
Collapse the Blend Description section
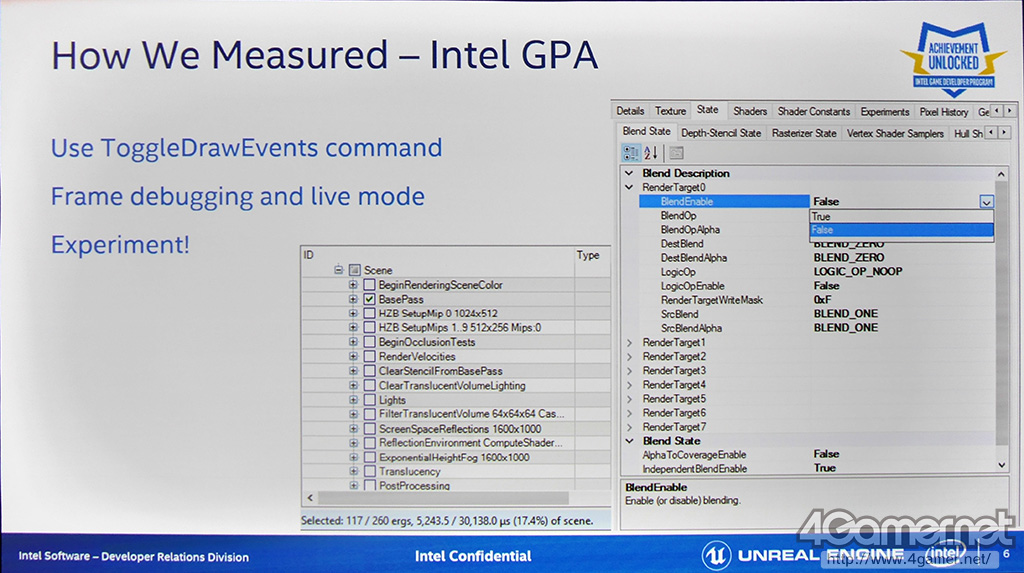click(629, 173)
